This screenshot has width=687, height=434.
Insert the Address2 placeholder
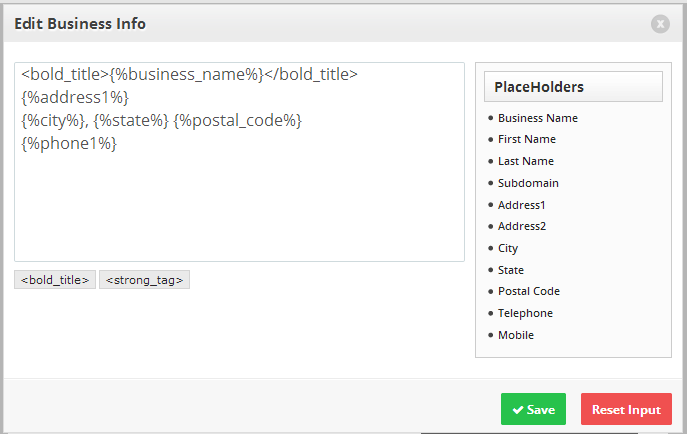[x=522, y=226]
